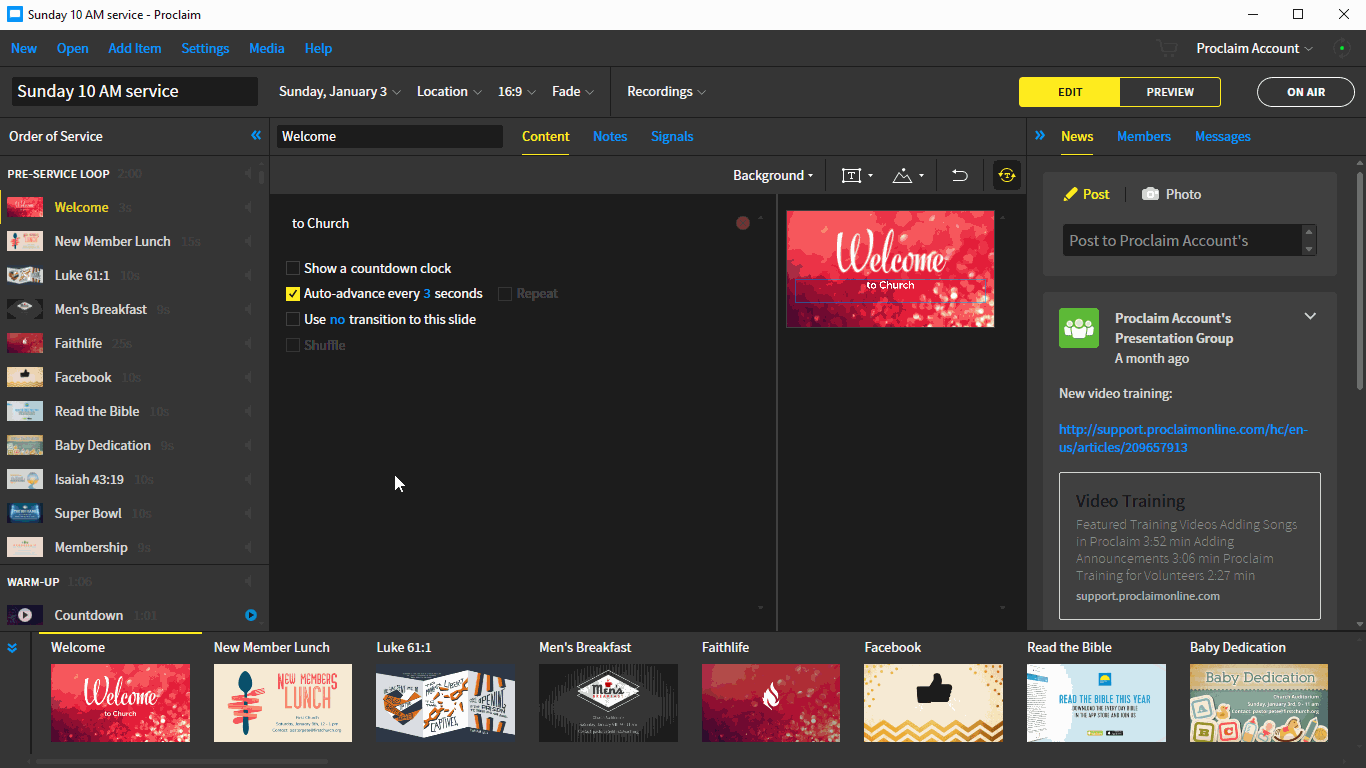Click speaker icon on PRE-SERVICE LOOP header
This screenshot has width=1366, height=768.
click(248, 174)
